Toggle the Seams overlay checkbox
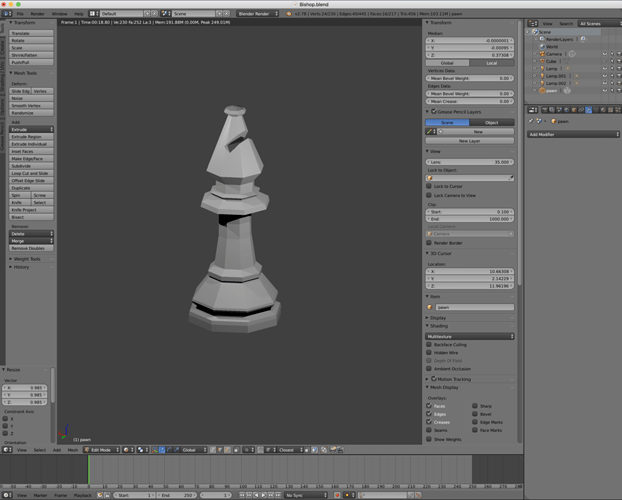Screen dimensions: 622x500 (x=429, y=430)
